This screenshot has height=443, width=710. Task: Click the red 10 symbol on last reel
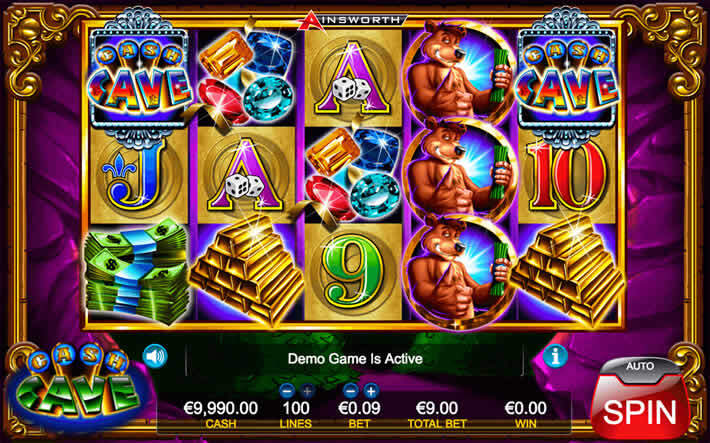click(566, 176)
